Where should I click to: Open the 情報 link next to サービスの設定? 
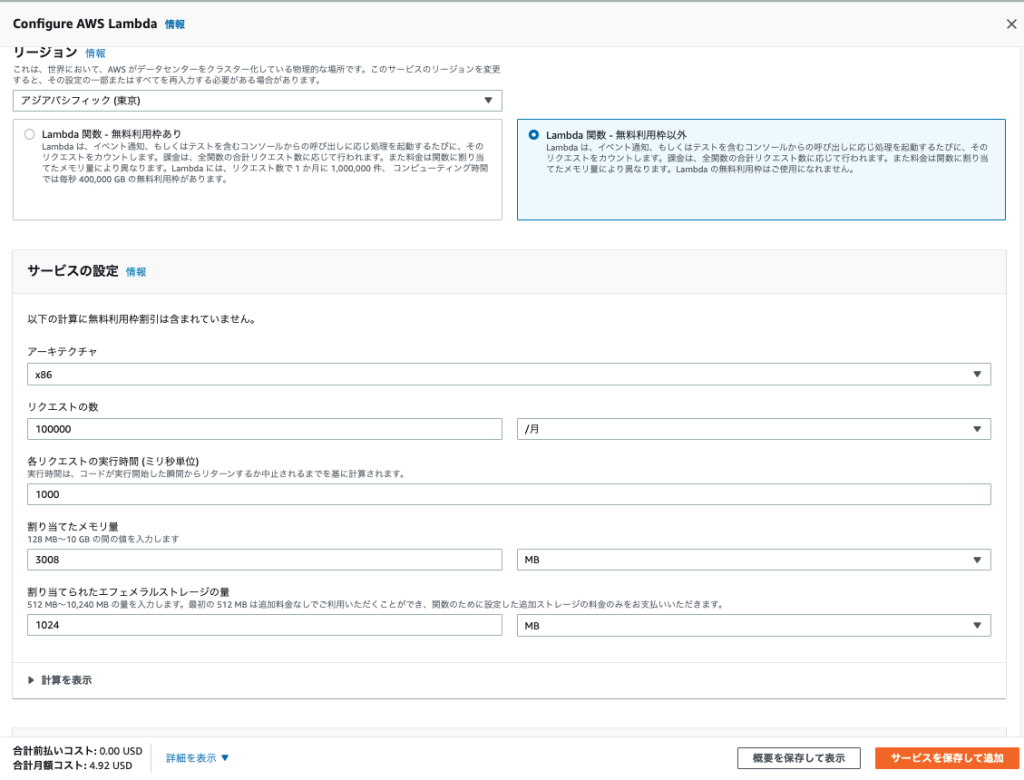[136, 272]
